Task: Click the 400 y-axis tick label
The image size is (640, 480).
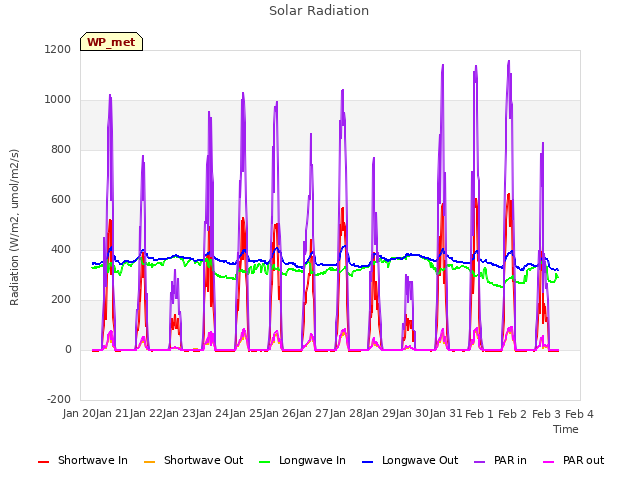Action: coord(61,249)
